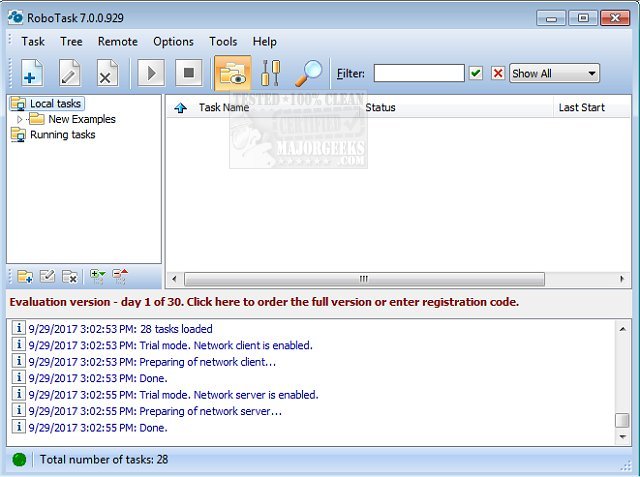Click the task list horizontal scrollbar
This screenshot has width=640, height=477.
[363, 279]
